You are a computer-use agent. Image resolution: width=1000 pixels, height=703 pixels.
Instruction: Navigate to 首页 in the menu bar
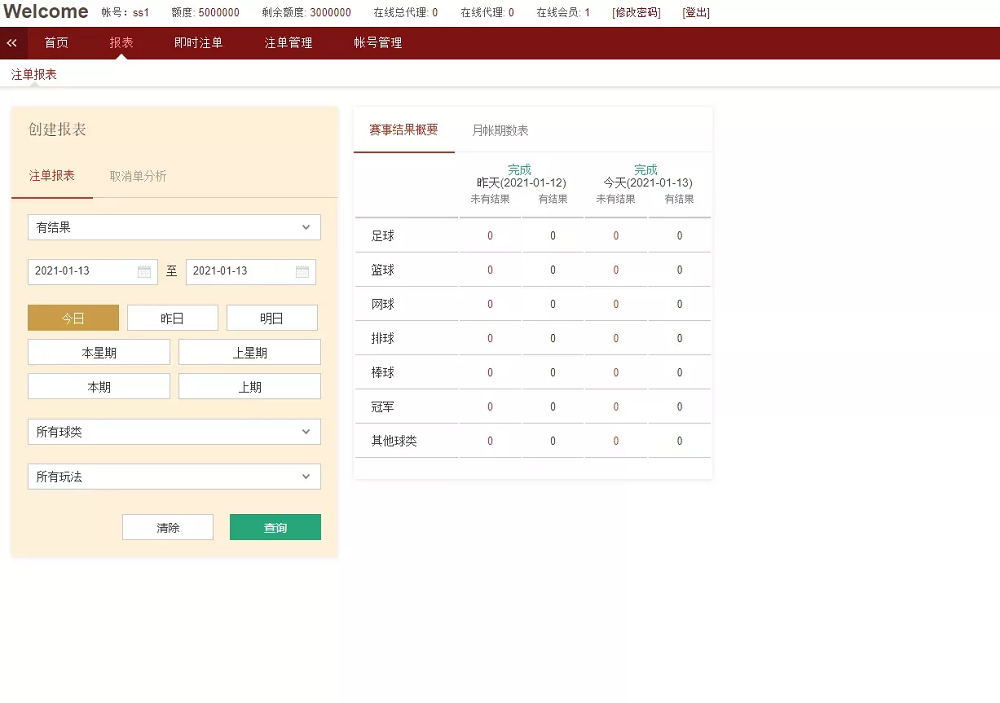click(56, 43)
